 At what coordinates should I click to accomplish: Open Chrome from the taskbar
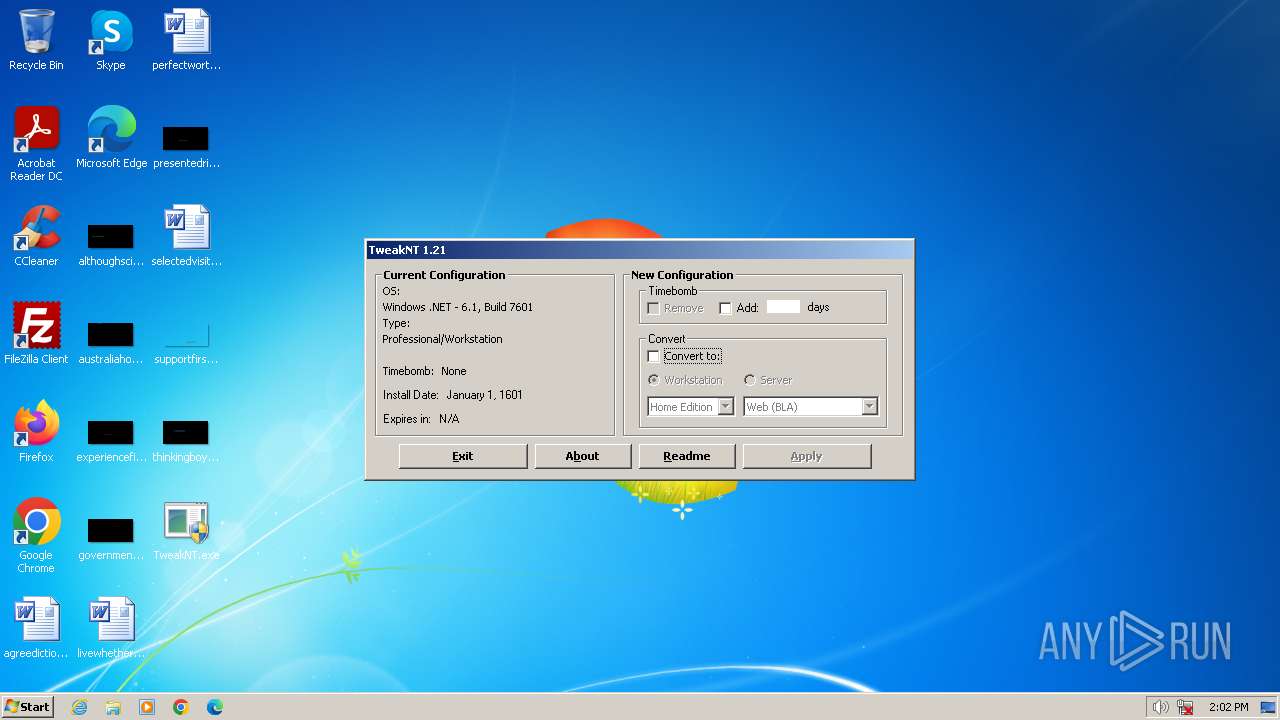pos(181,707)
